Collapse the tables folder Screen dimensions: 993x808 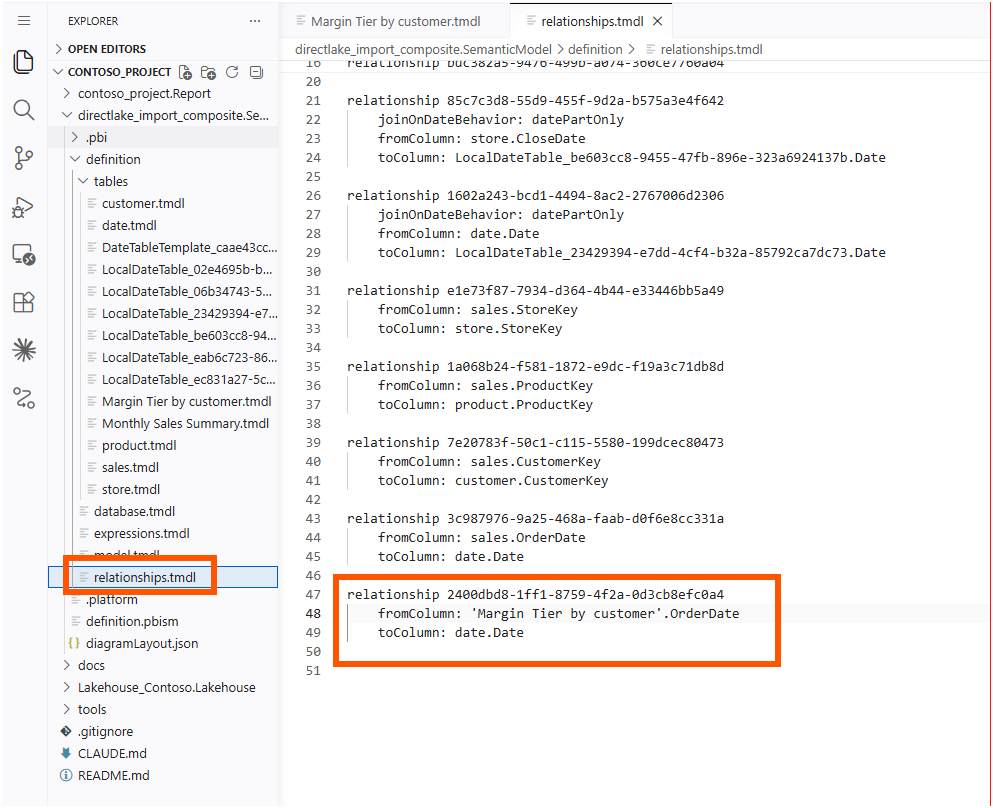(x=111, y=182)
